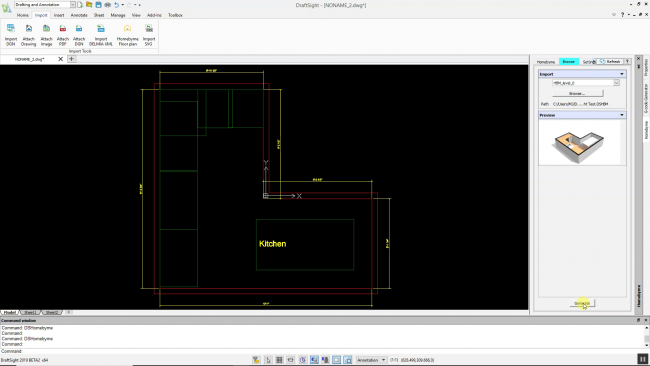Image resolution: width=650 pixels, height=366 pixels.
Task: Open the redo history dropdown arrow
Action: [x=135, y=5]
